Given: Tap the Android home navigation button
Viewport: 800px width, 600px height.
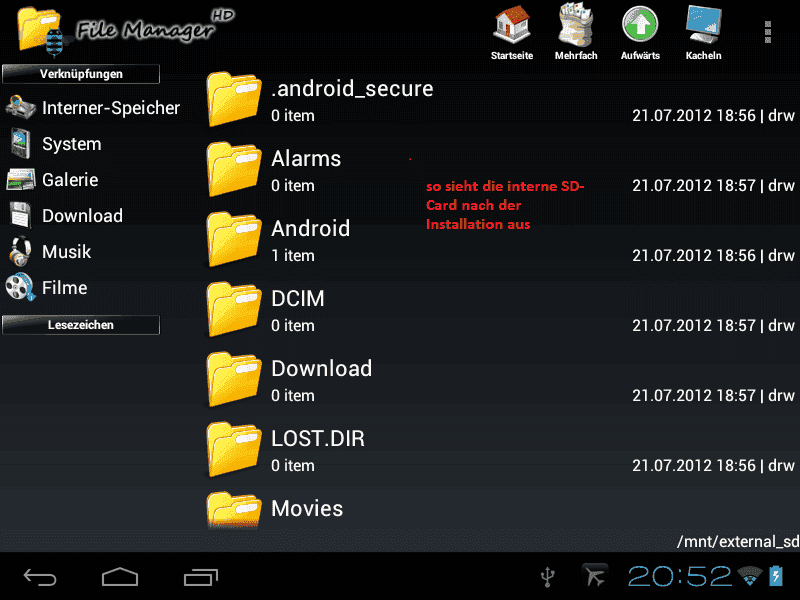Looking at the screenshot, I should pos(120,577).
